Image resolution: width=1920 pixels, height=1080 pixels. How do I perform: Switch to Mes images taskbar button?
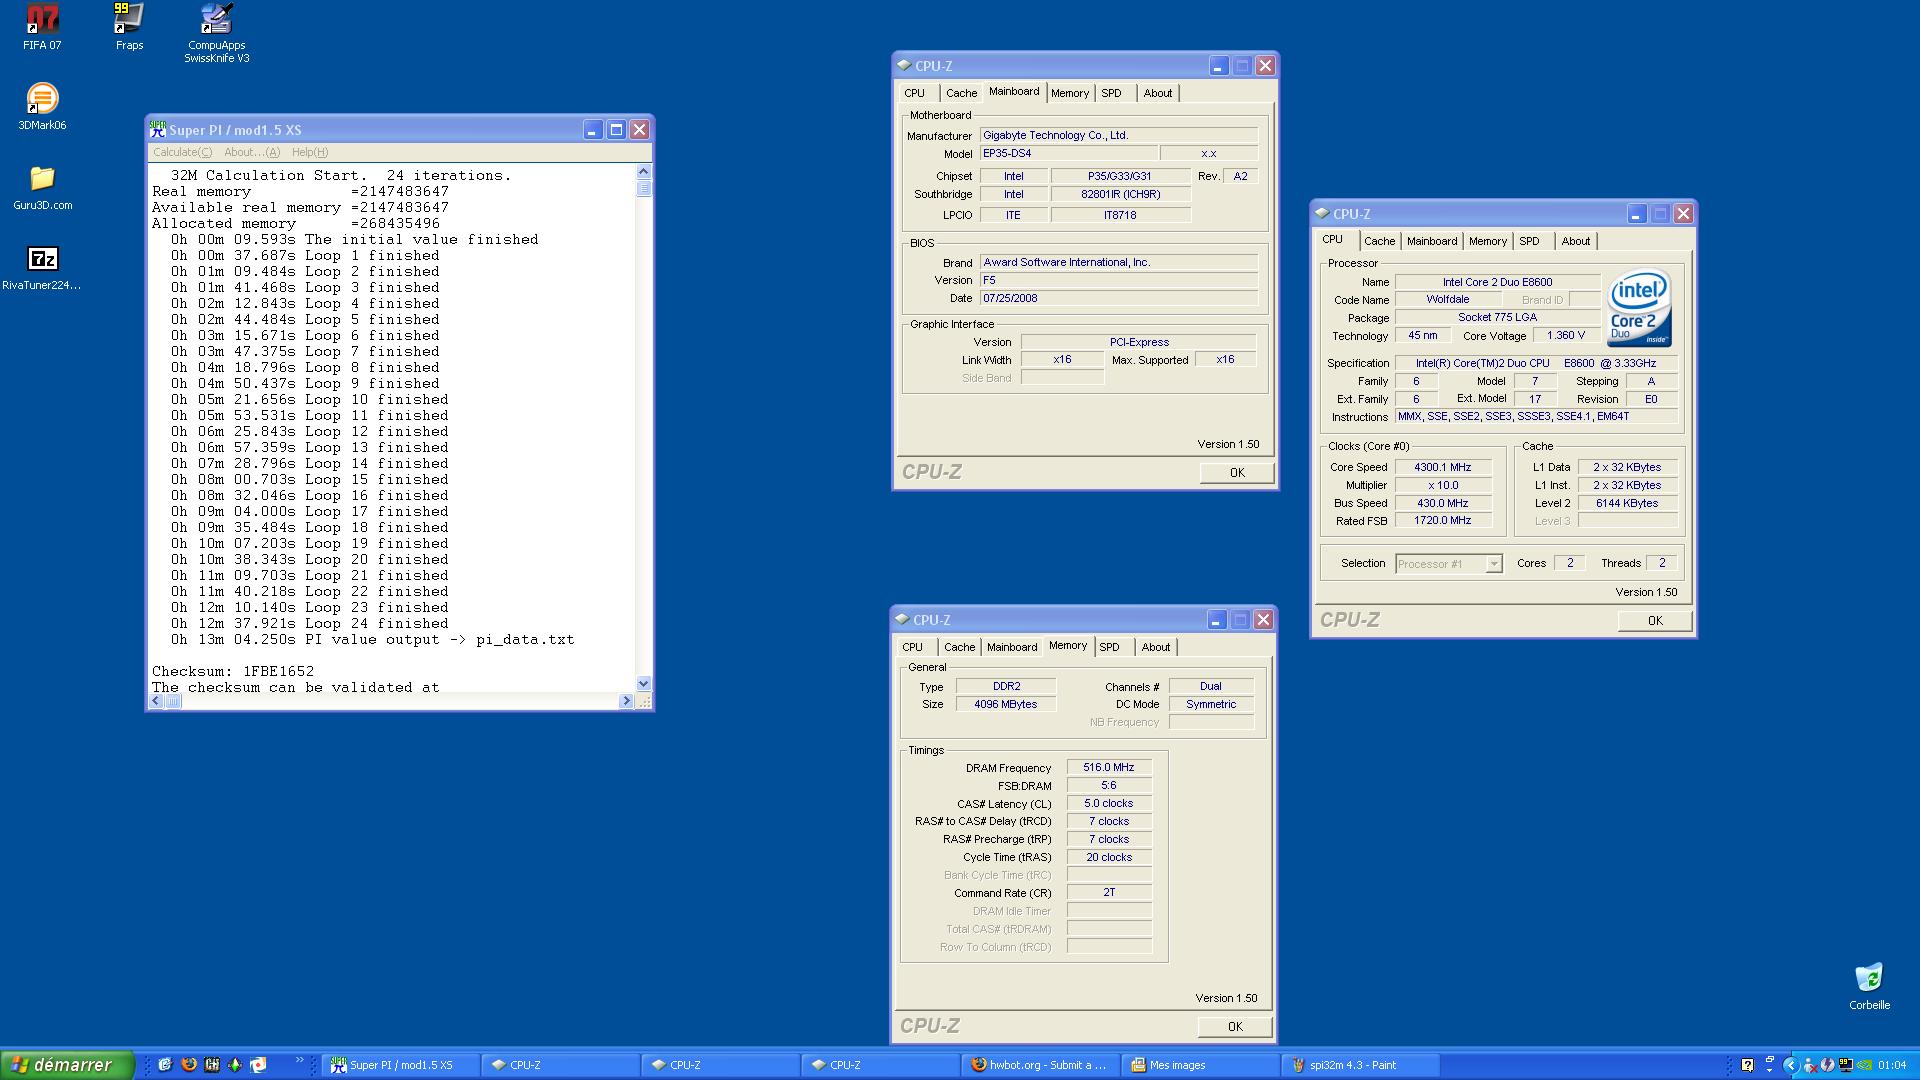[x=1201, y=1065]
